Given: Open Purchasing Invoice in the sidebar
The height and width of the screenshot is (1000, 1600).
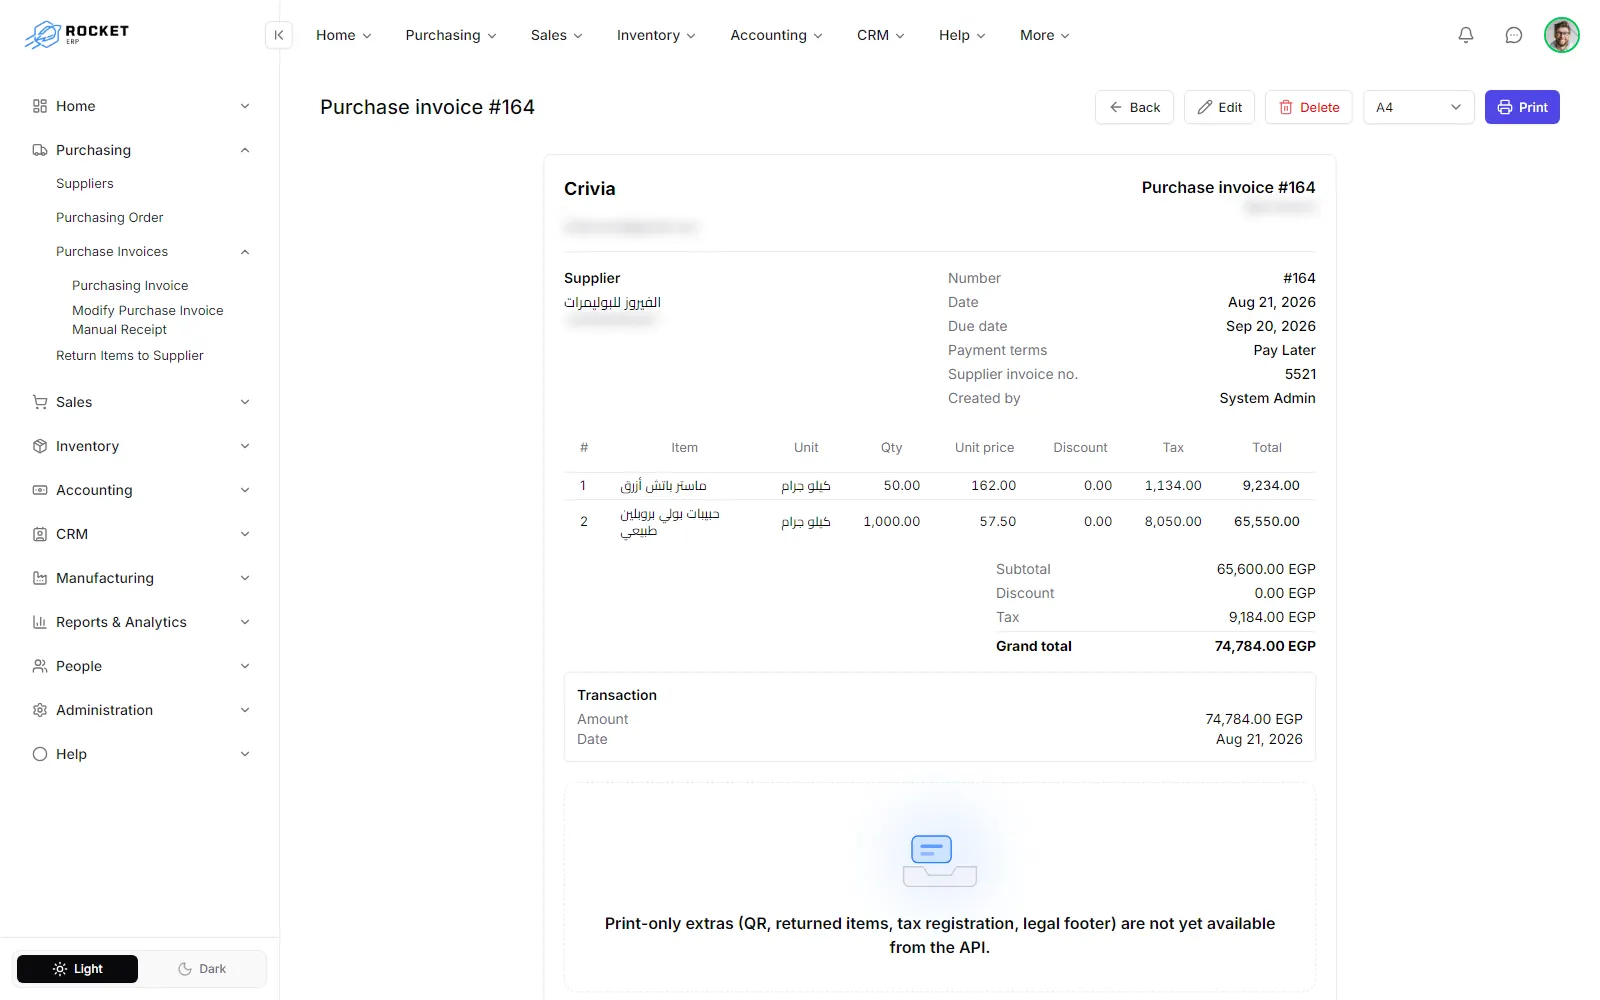Looking at the screenshot, I should click(130, 286).
